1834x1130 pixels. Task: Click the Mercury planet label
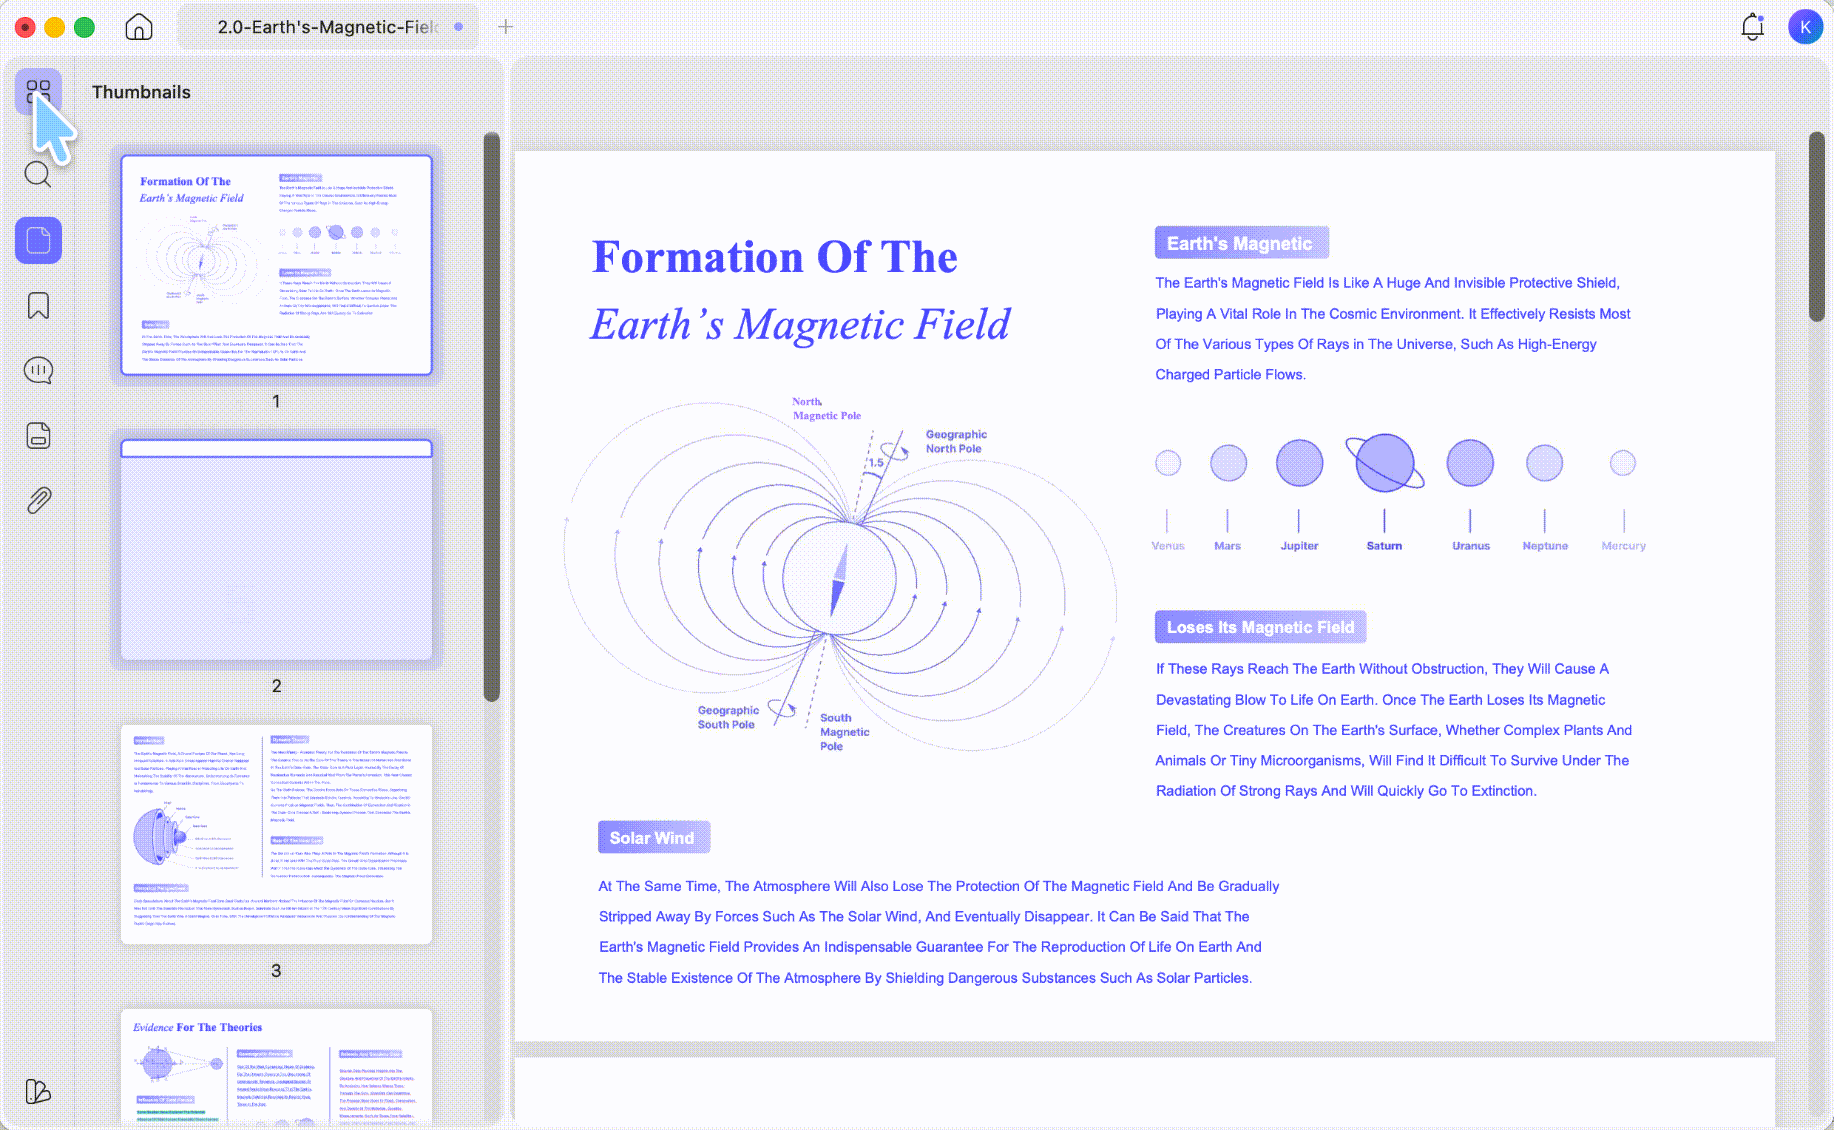pos(1623,546)
